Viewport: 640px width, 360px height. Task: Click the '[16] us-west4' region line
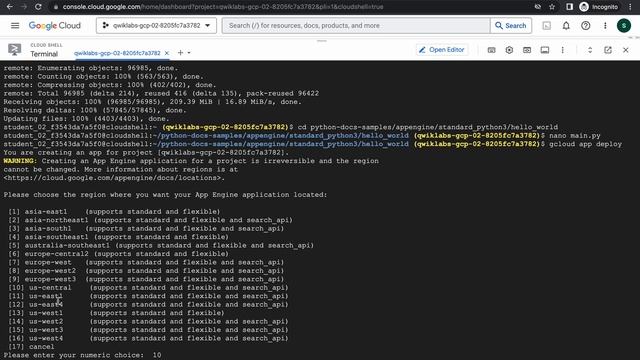coord(148,338)
